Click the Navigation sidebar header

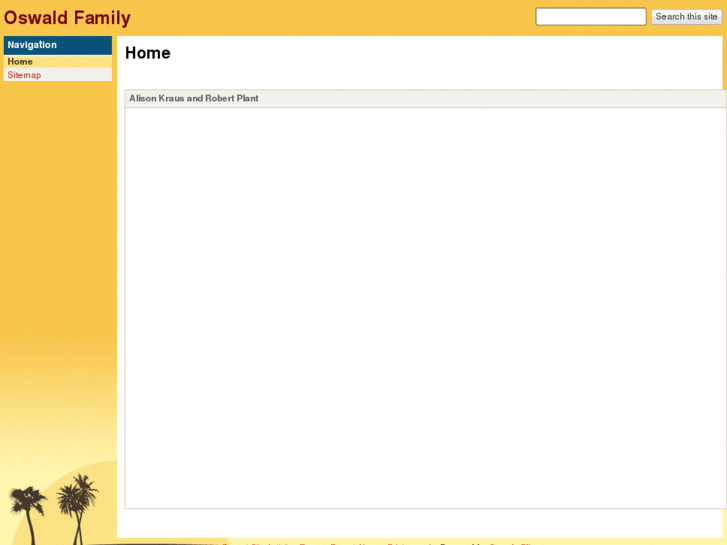pos(57,45)
